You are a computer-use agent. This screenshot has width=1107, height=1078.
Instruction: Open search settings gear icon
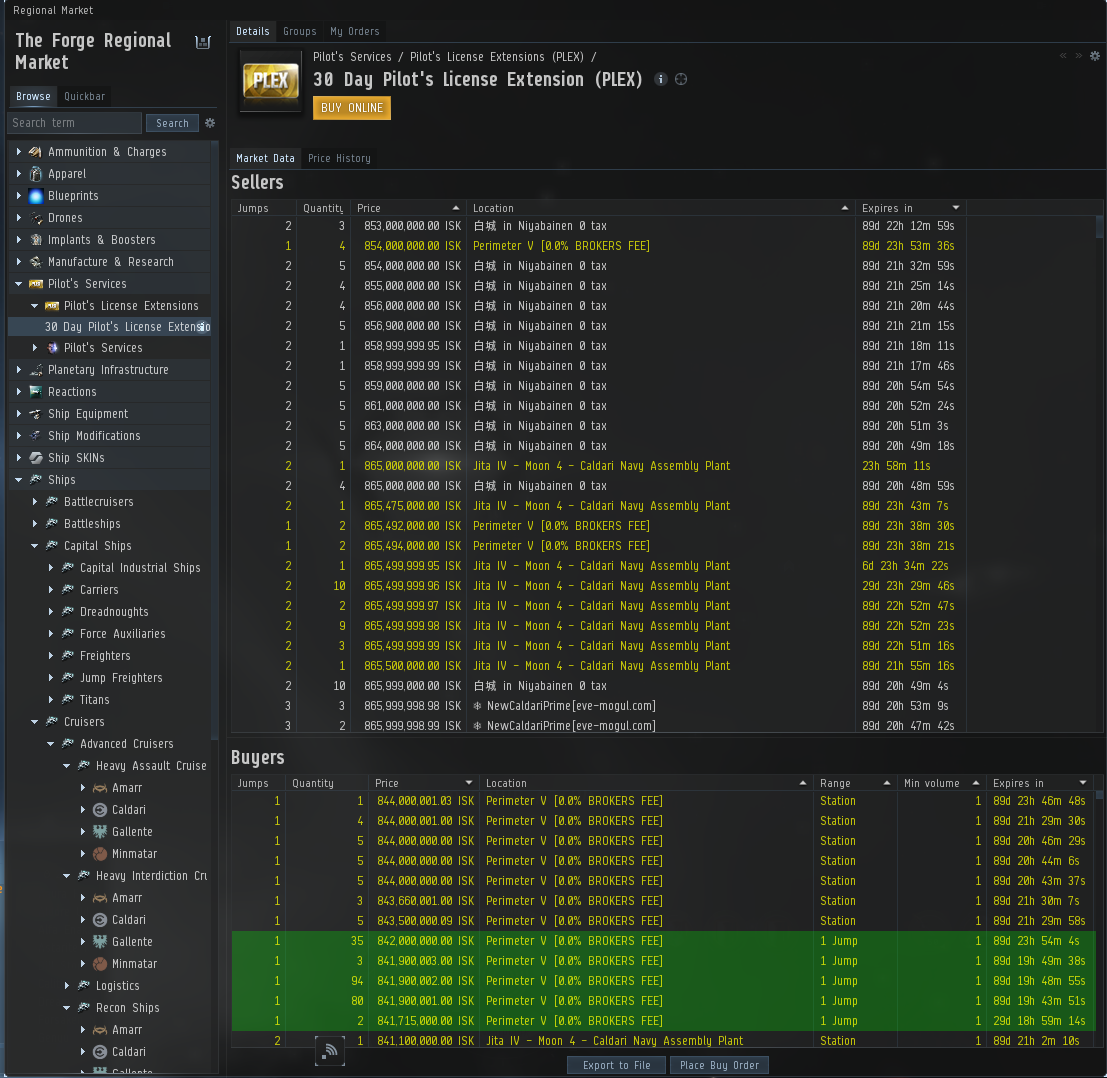click(210, 123)
